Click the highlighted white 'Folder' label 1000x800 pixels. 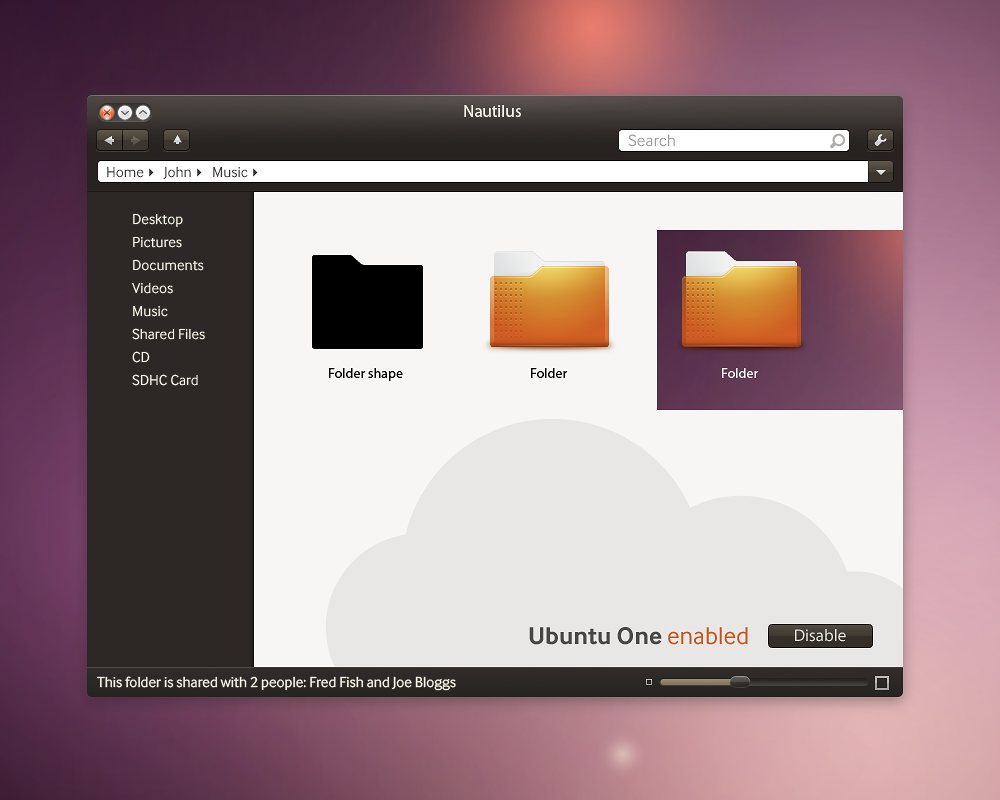740,373
